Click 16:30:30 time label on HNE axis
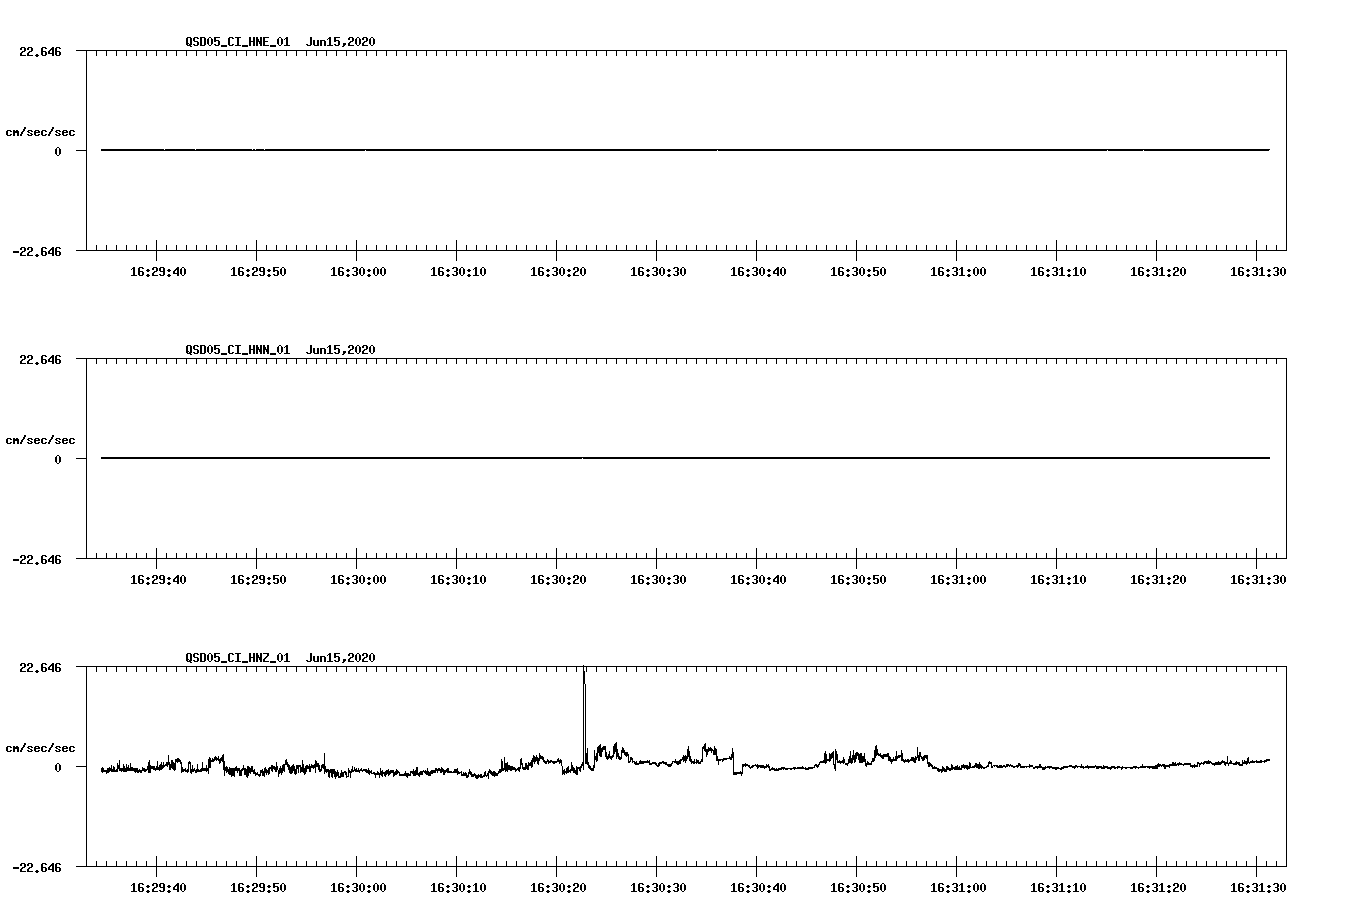Image resolution: width=1358 pixels, height=924 pixels. point(658,272)
